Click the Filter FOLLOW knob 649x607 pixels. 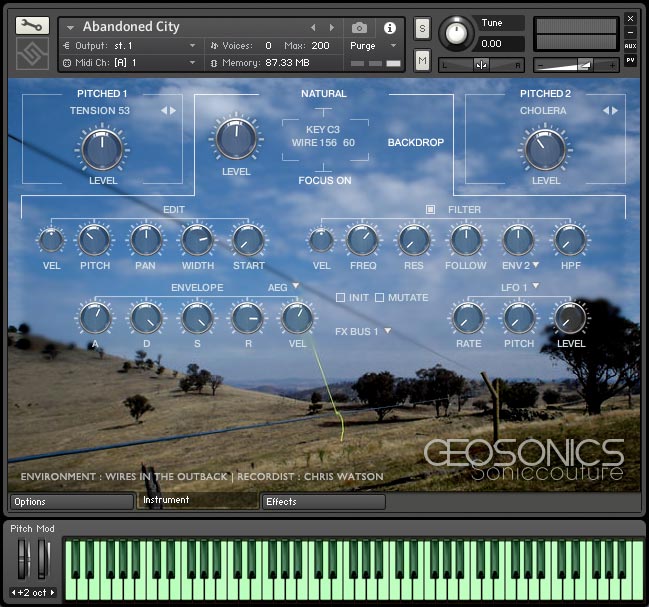[x=466, y=240]
